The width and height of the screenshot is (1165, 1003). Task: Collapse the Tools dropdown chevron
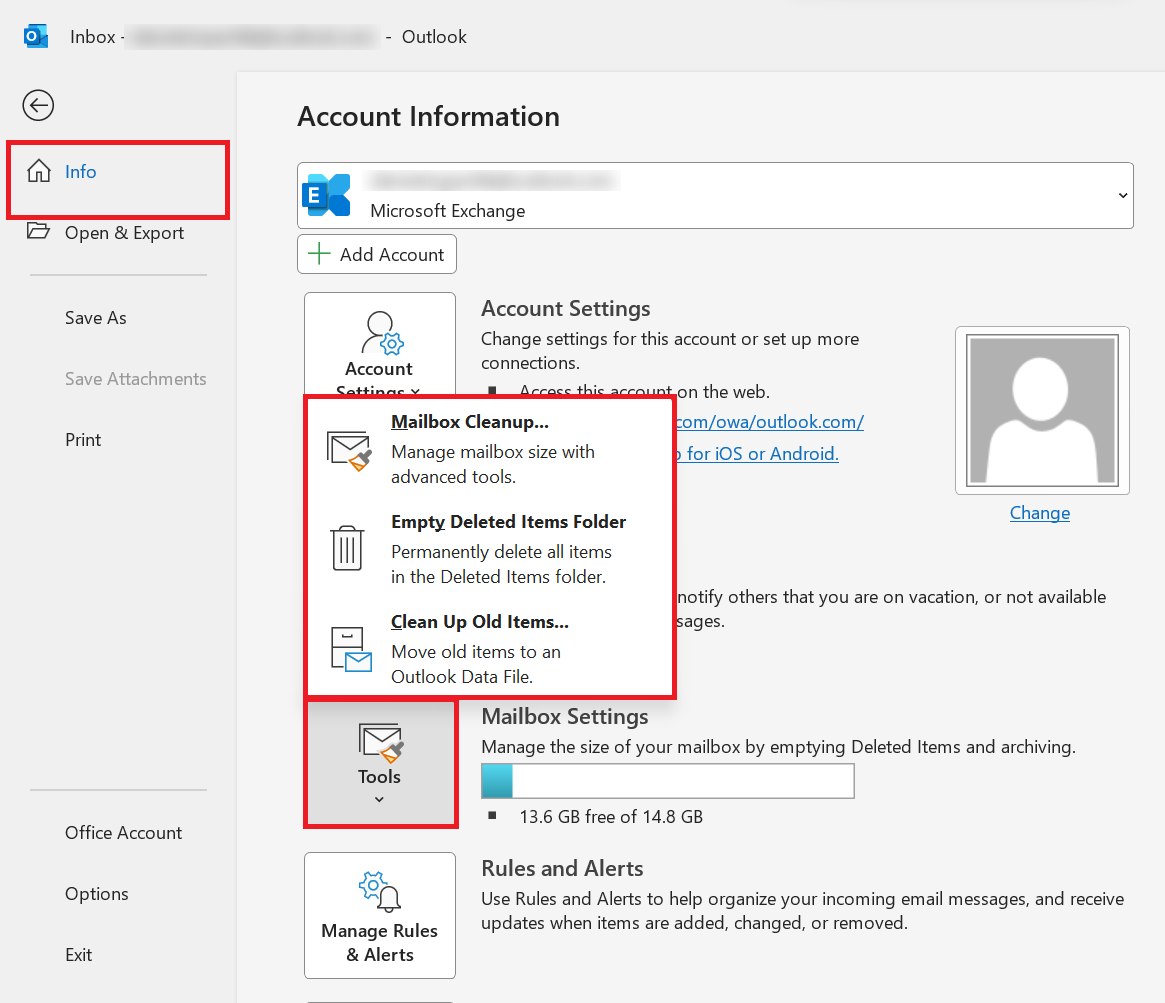[379, 799]
